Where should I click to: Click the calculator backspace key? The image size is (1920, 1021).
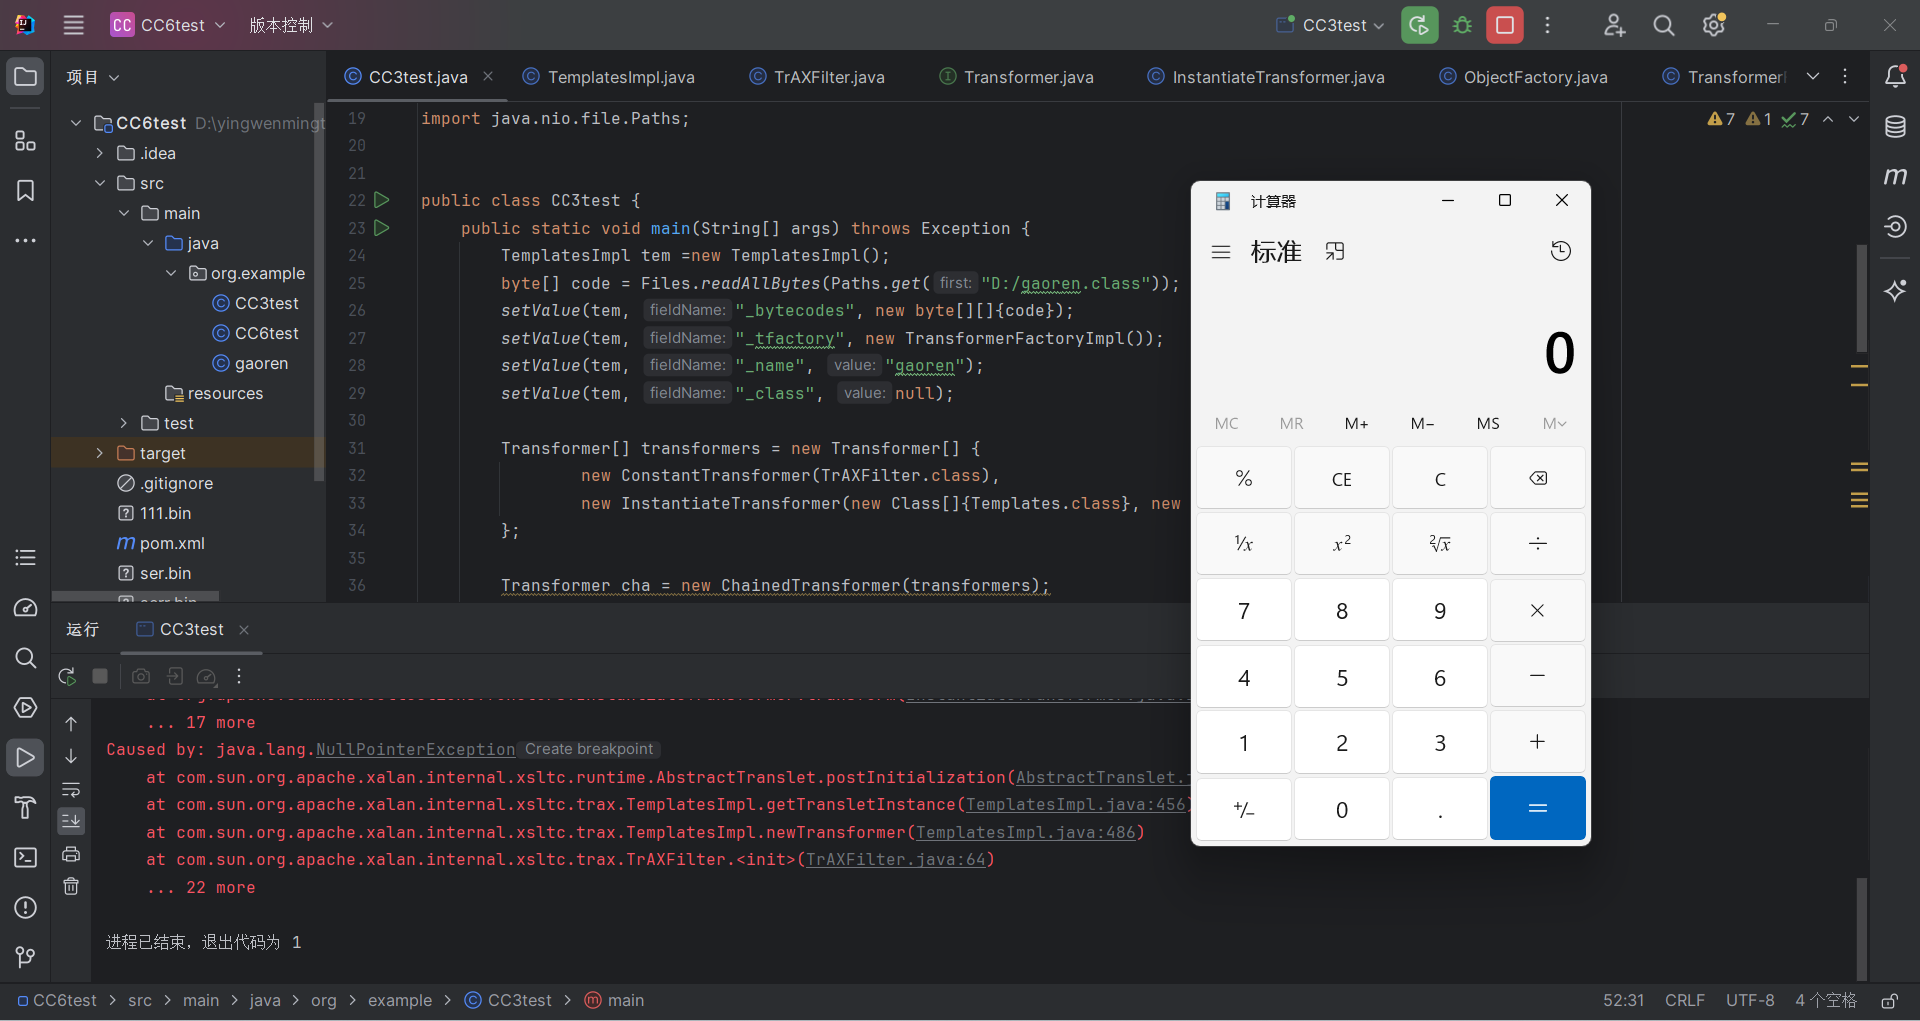tap(1537, 479)
